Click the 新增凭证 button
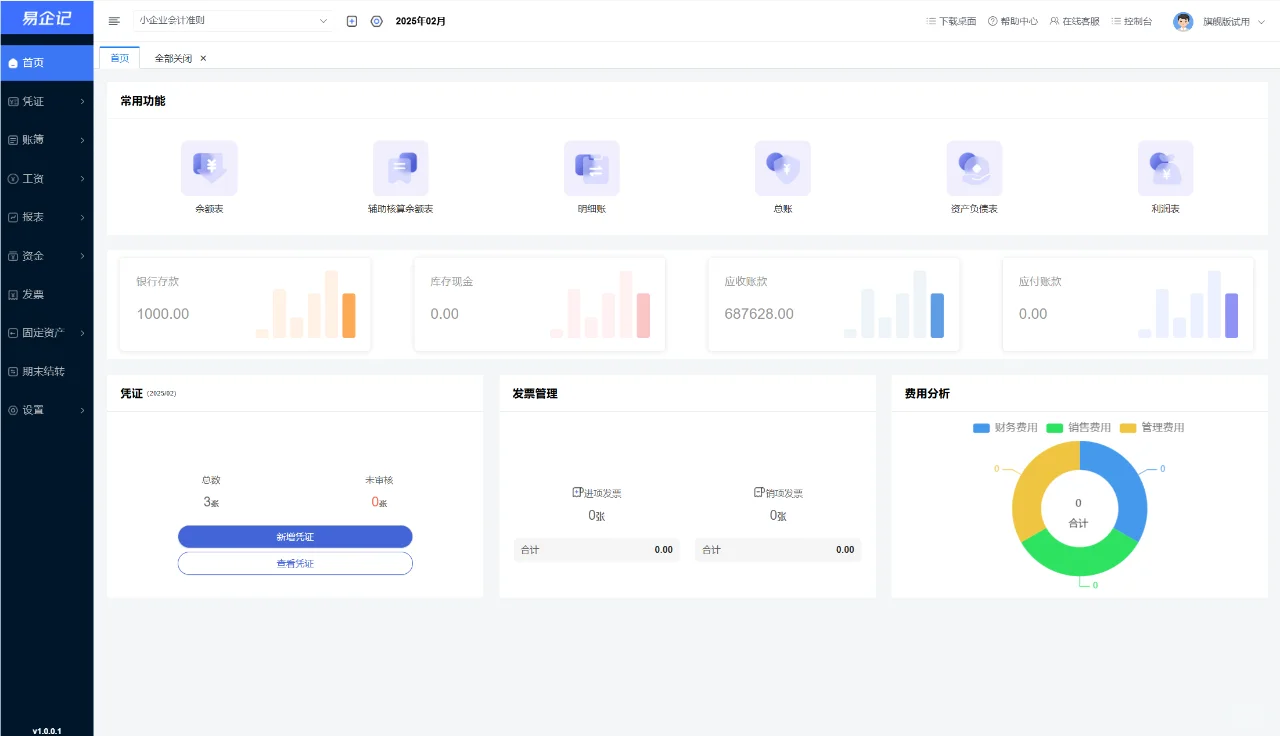 point(295,537)
